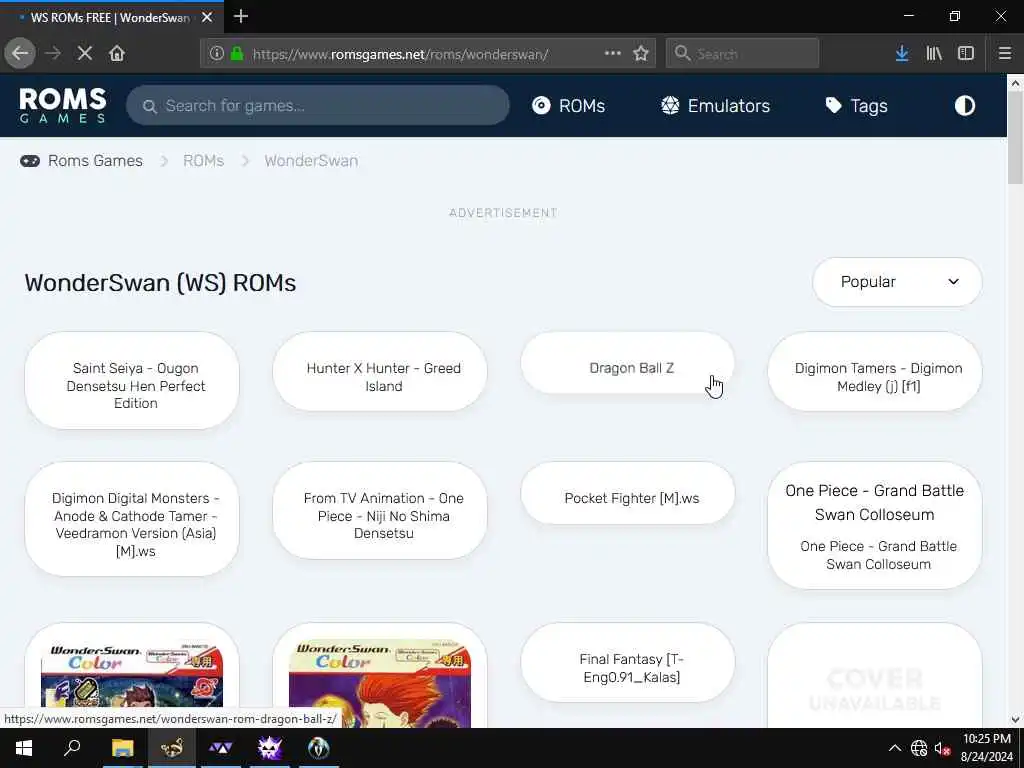
Task: Click scrollbar up arrow
Action: pos(1015,83)
